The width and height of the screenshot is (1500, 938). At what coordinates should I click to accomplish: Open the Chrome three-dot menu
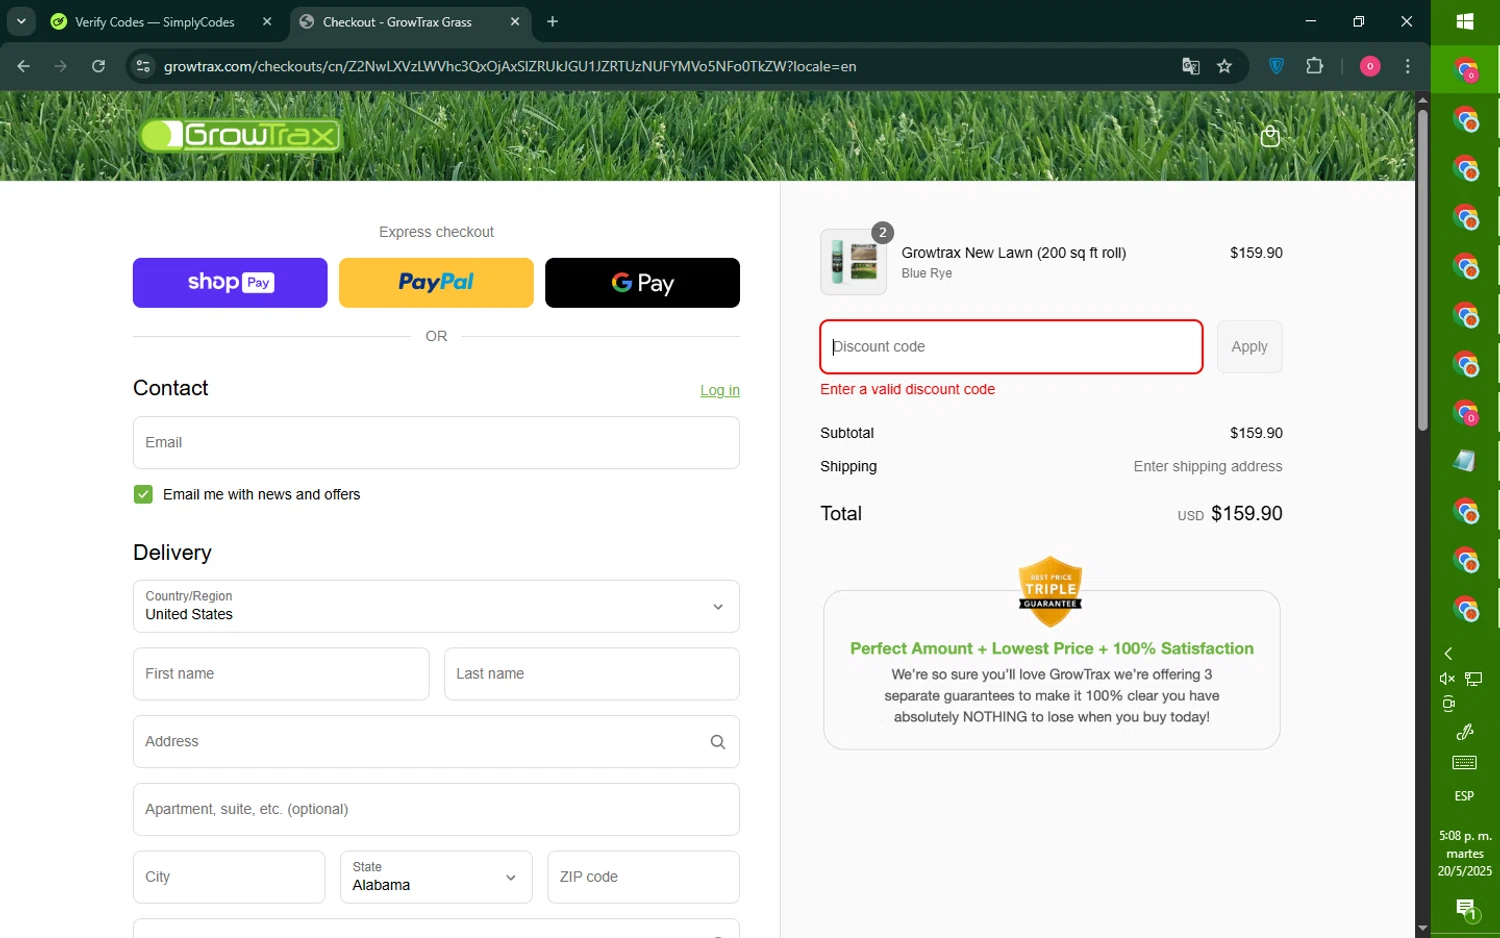(x=1407, y=66)
